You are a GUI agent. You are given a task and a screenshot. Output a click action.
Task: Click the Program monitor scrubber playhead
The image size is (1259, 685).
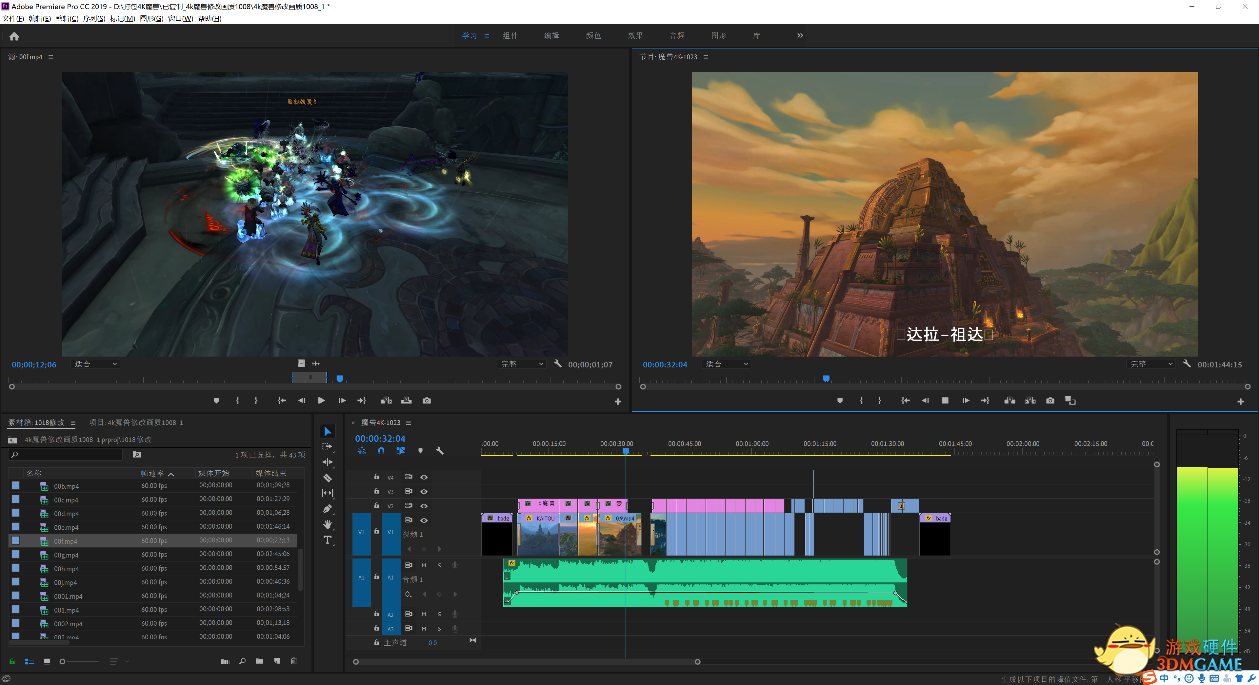pyautogui.click(x=826, y=379)
